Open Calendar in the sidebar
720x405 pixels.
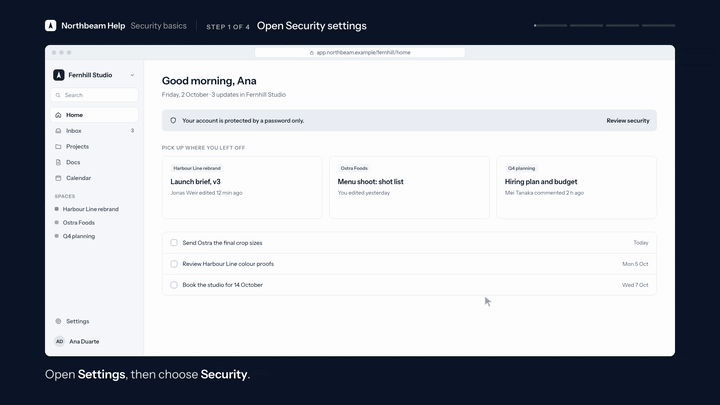pyautogui.click(x=94, y=178)
